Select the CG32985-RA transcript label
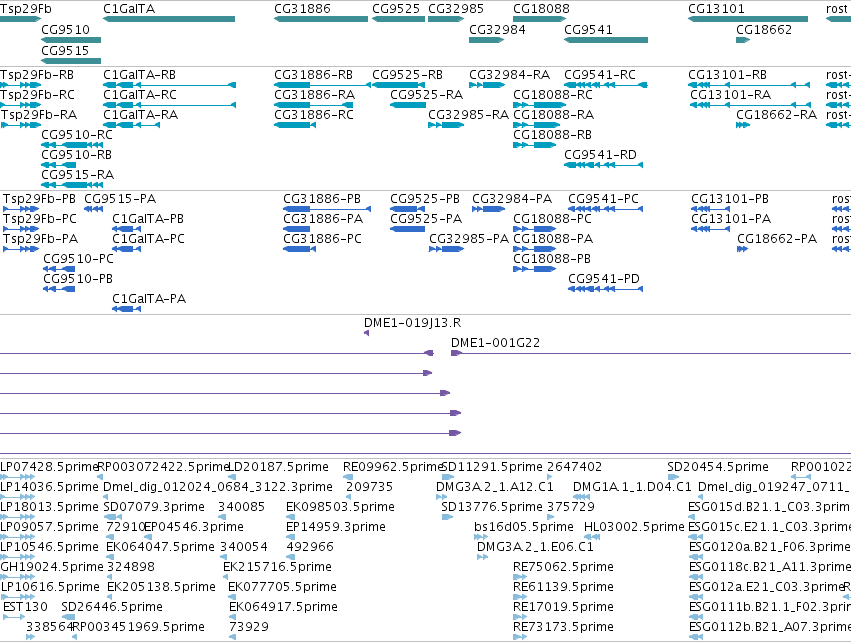 [x=468, y=115]
